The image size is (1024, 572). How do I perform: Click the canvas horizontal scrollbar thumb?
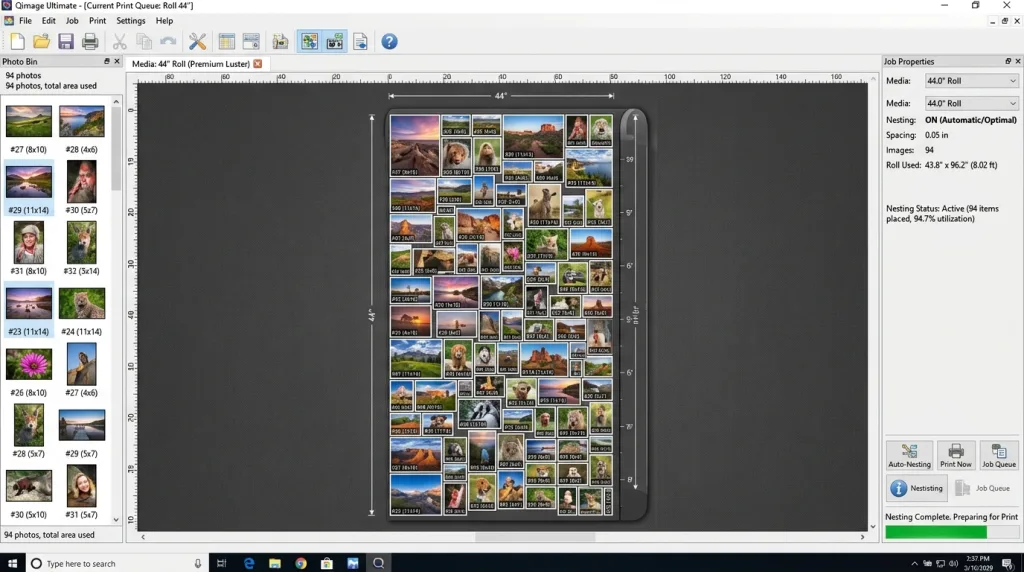[535, 537]
